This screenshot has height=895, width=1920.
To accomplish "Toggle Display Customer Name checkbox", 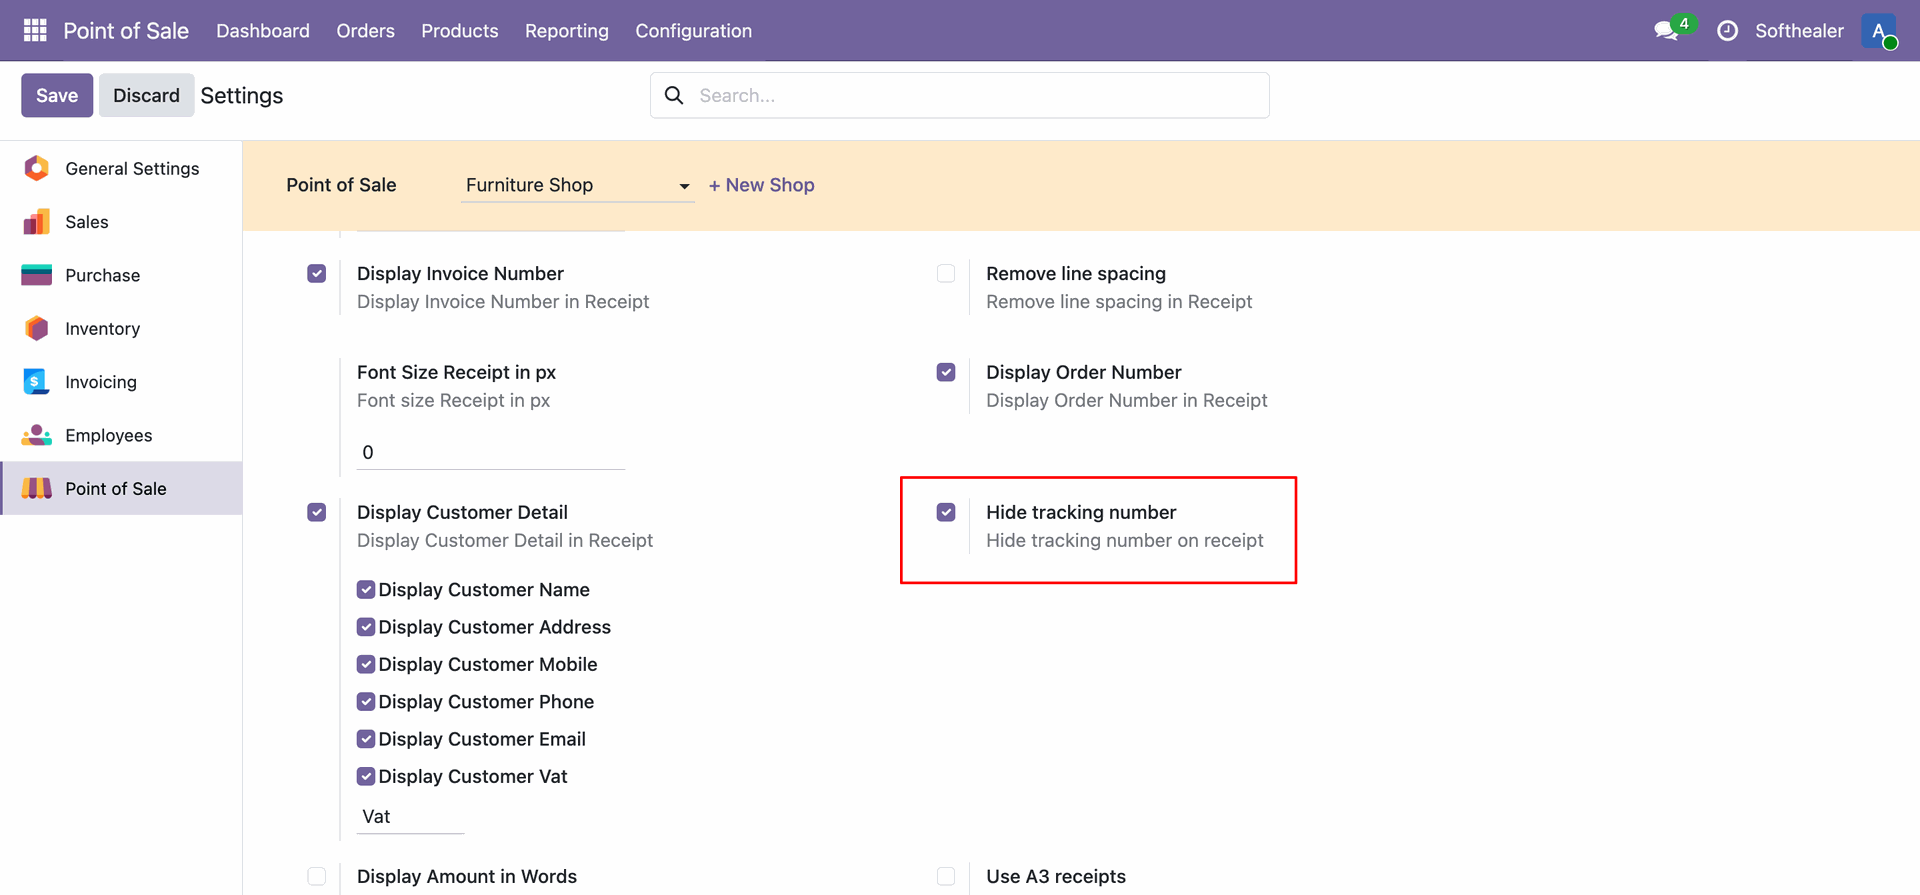I will 366,590.
